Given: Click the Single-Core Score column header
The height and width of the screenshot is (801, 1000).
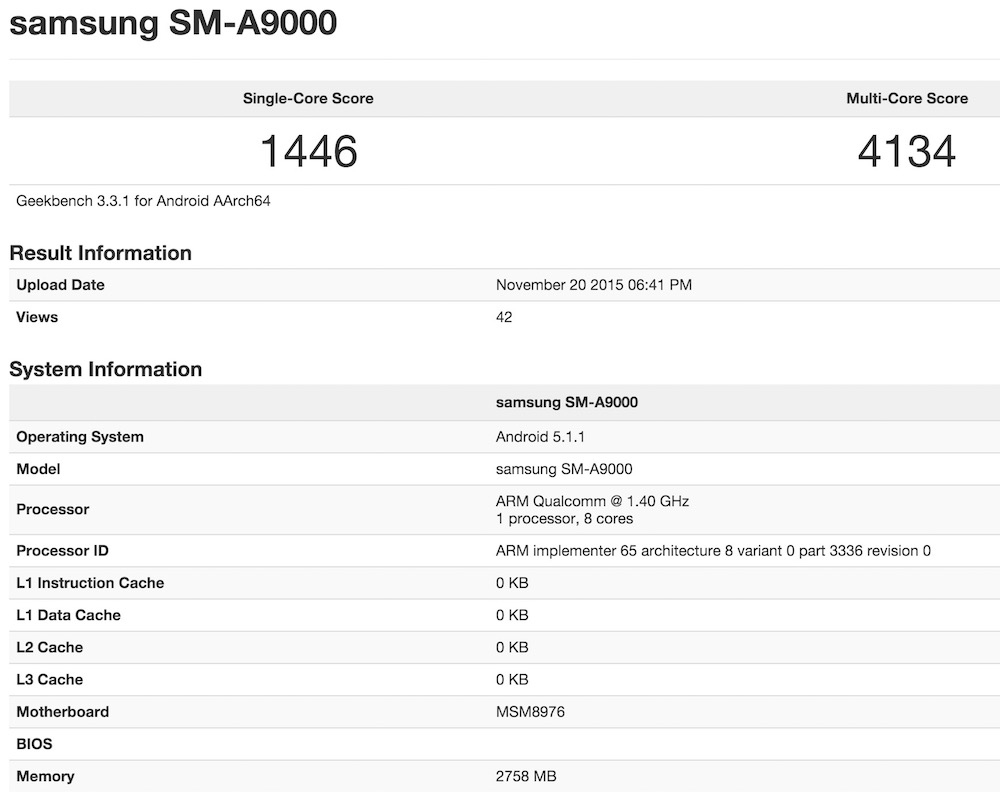Looking at the screenshot, I should click(x=308, y=98).
